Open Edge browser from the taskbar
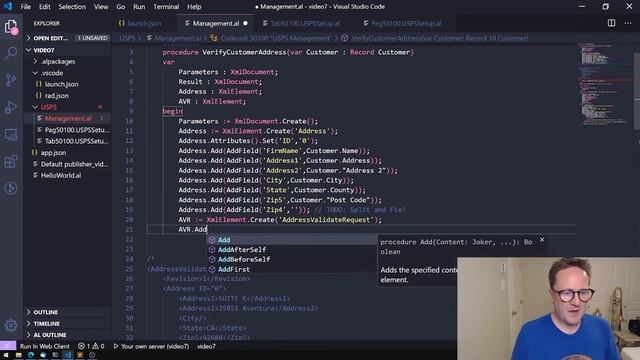The height and width of the screenshot is (360, 640). (x=31, y=356)
